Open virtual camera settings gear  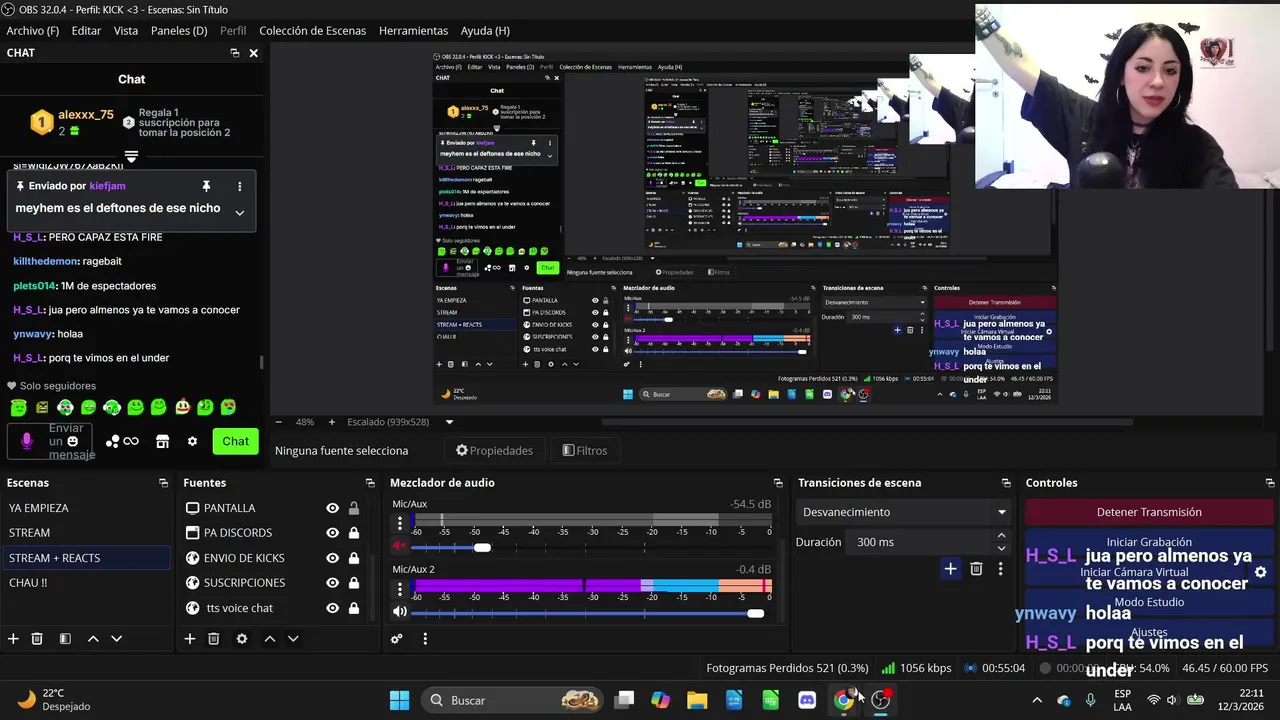tap(1260, 573)
